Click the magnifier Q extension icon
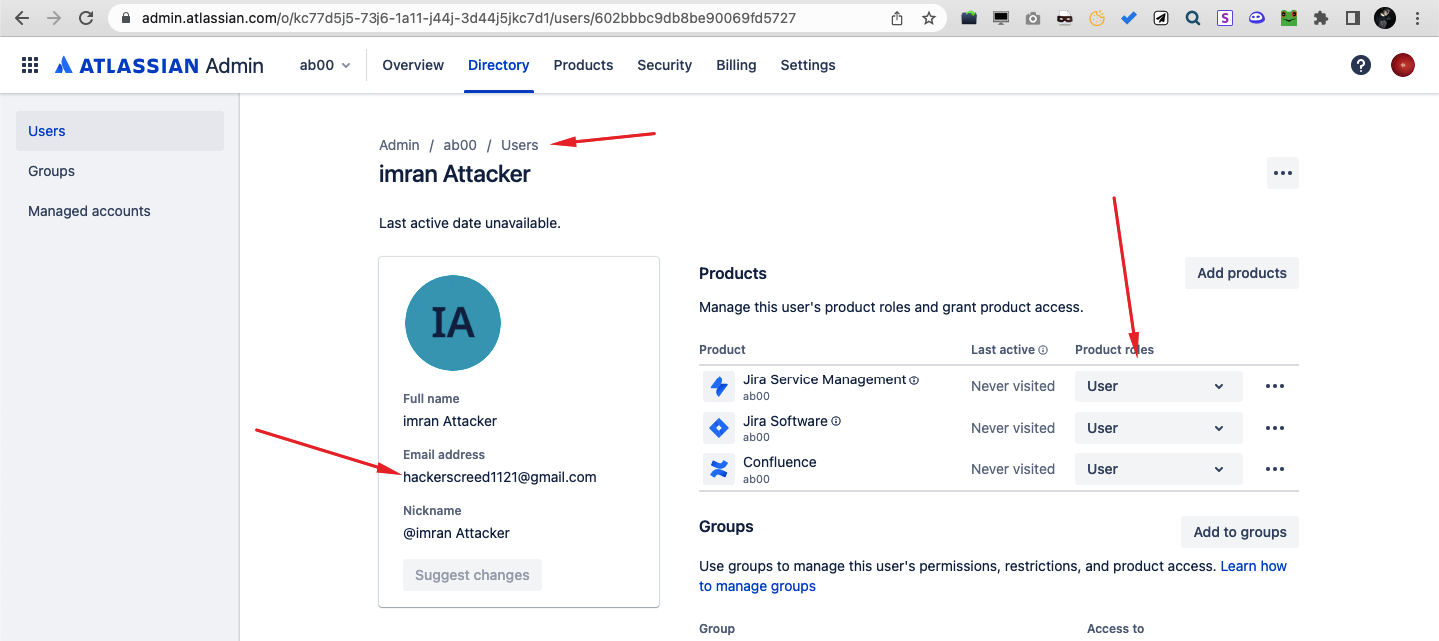1439x641 pixels. click(x=1193, y=18)
